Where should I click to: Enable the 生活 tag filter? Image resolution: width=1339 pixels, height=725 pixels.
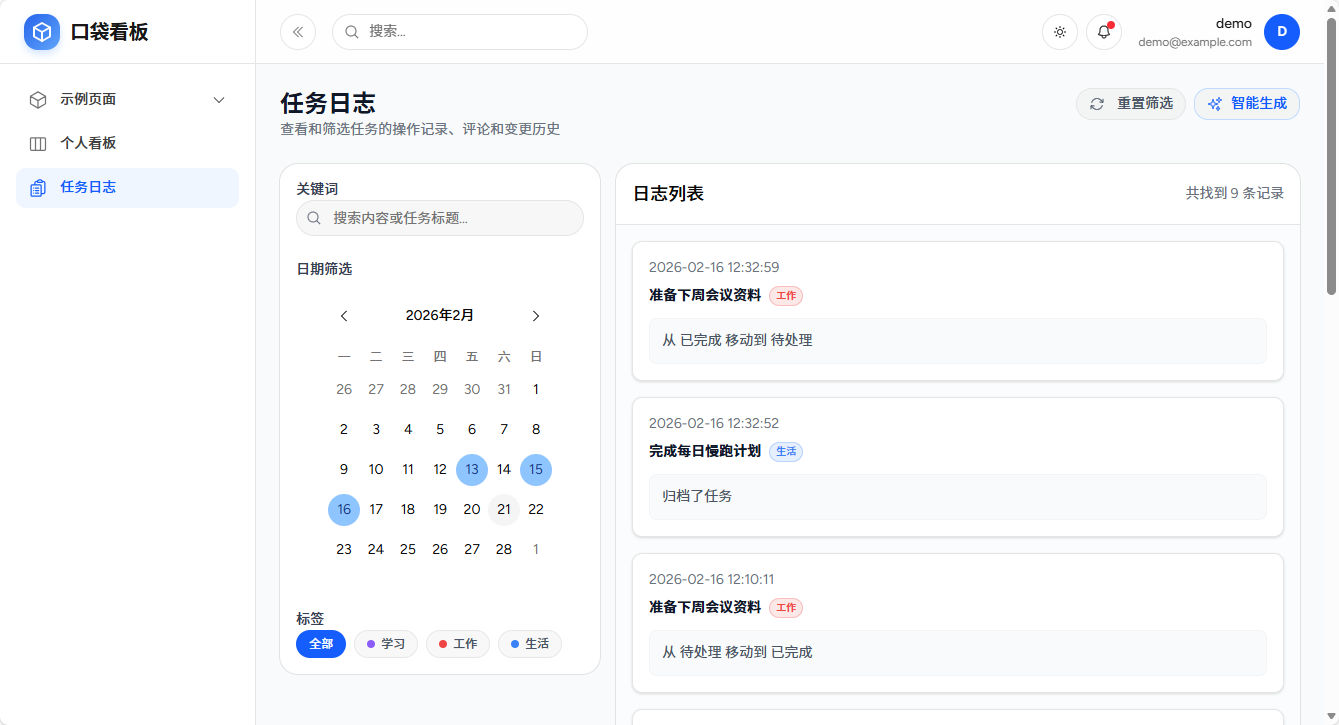point(529,644)
